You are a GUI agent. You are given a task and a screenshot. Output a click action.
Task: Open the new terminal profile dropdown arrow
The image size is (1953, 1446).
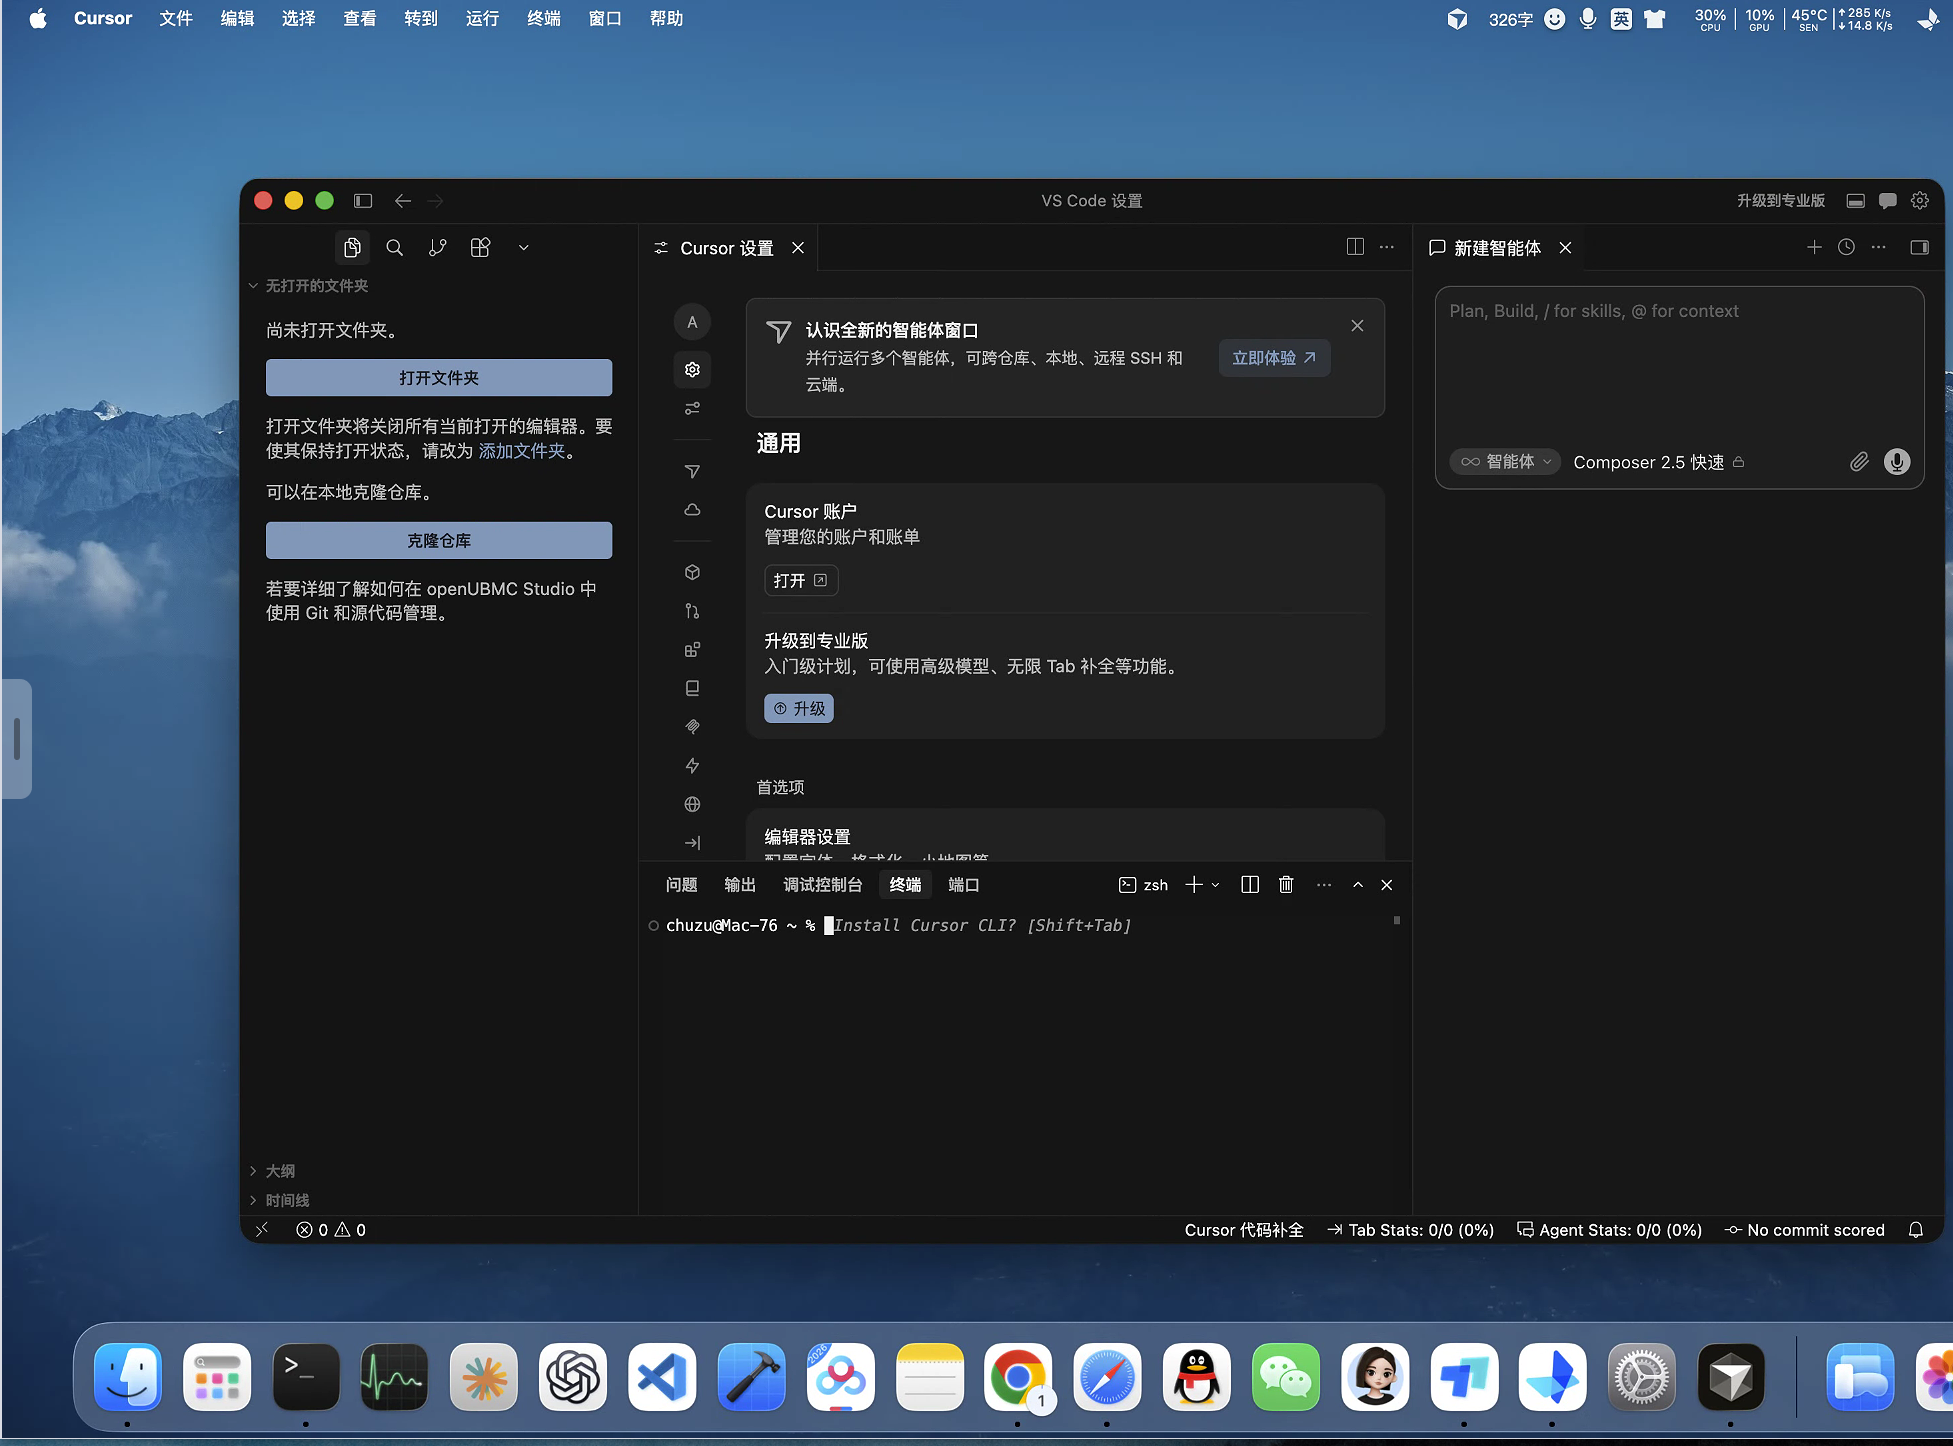pyautogui.click(x=1216, y=885)
